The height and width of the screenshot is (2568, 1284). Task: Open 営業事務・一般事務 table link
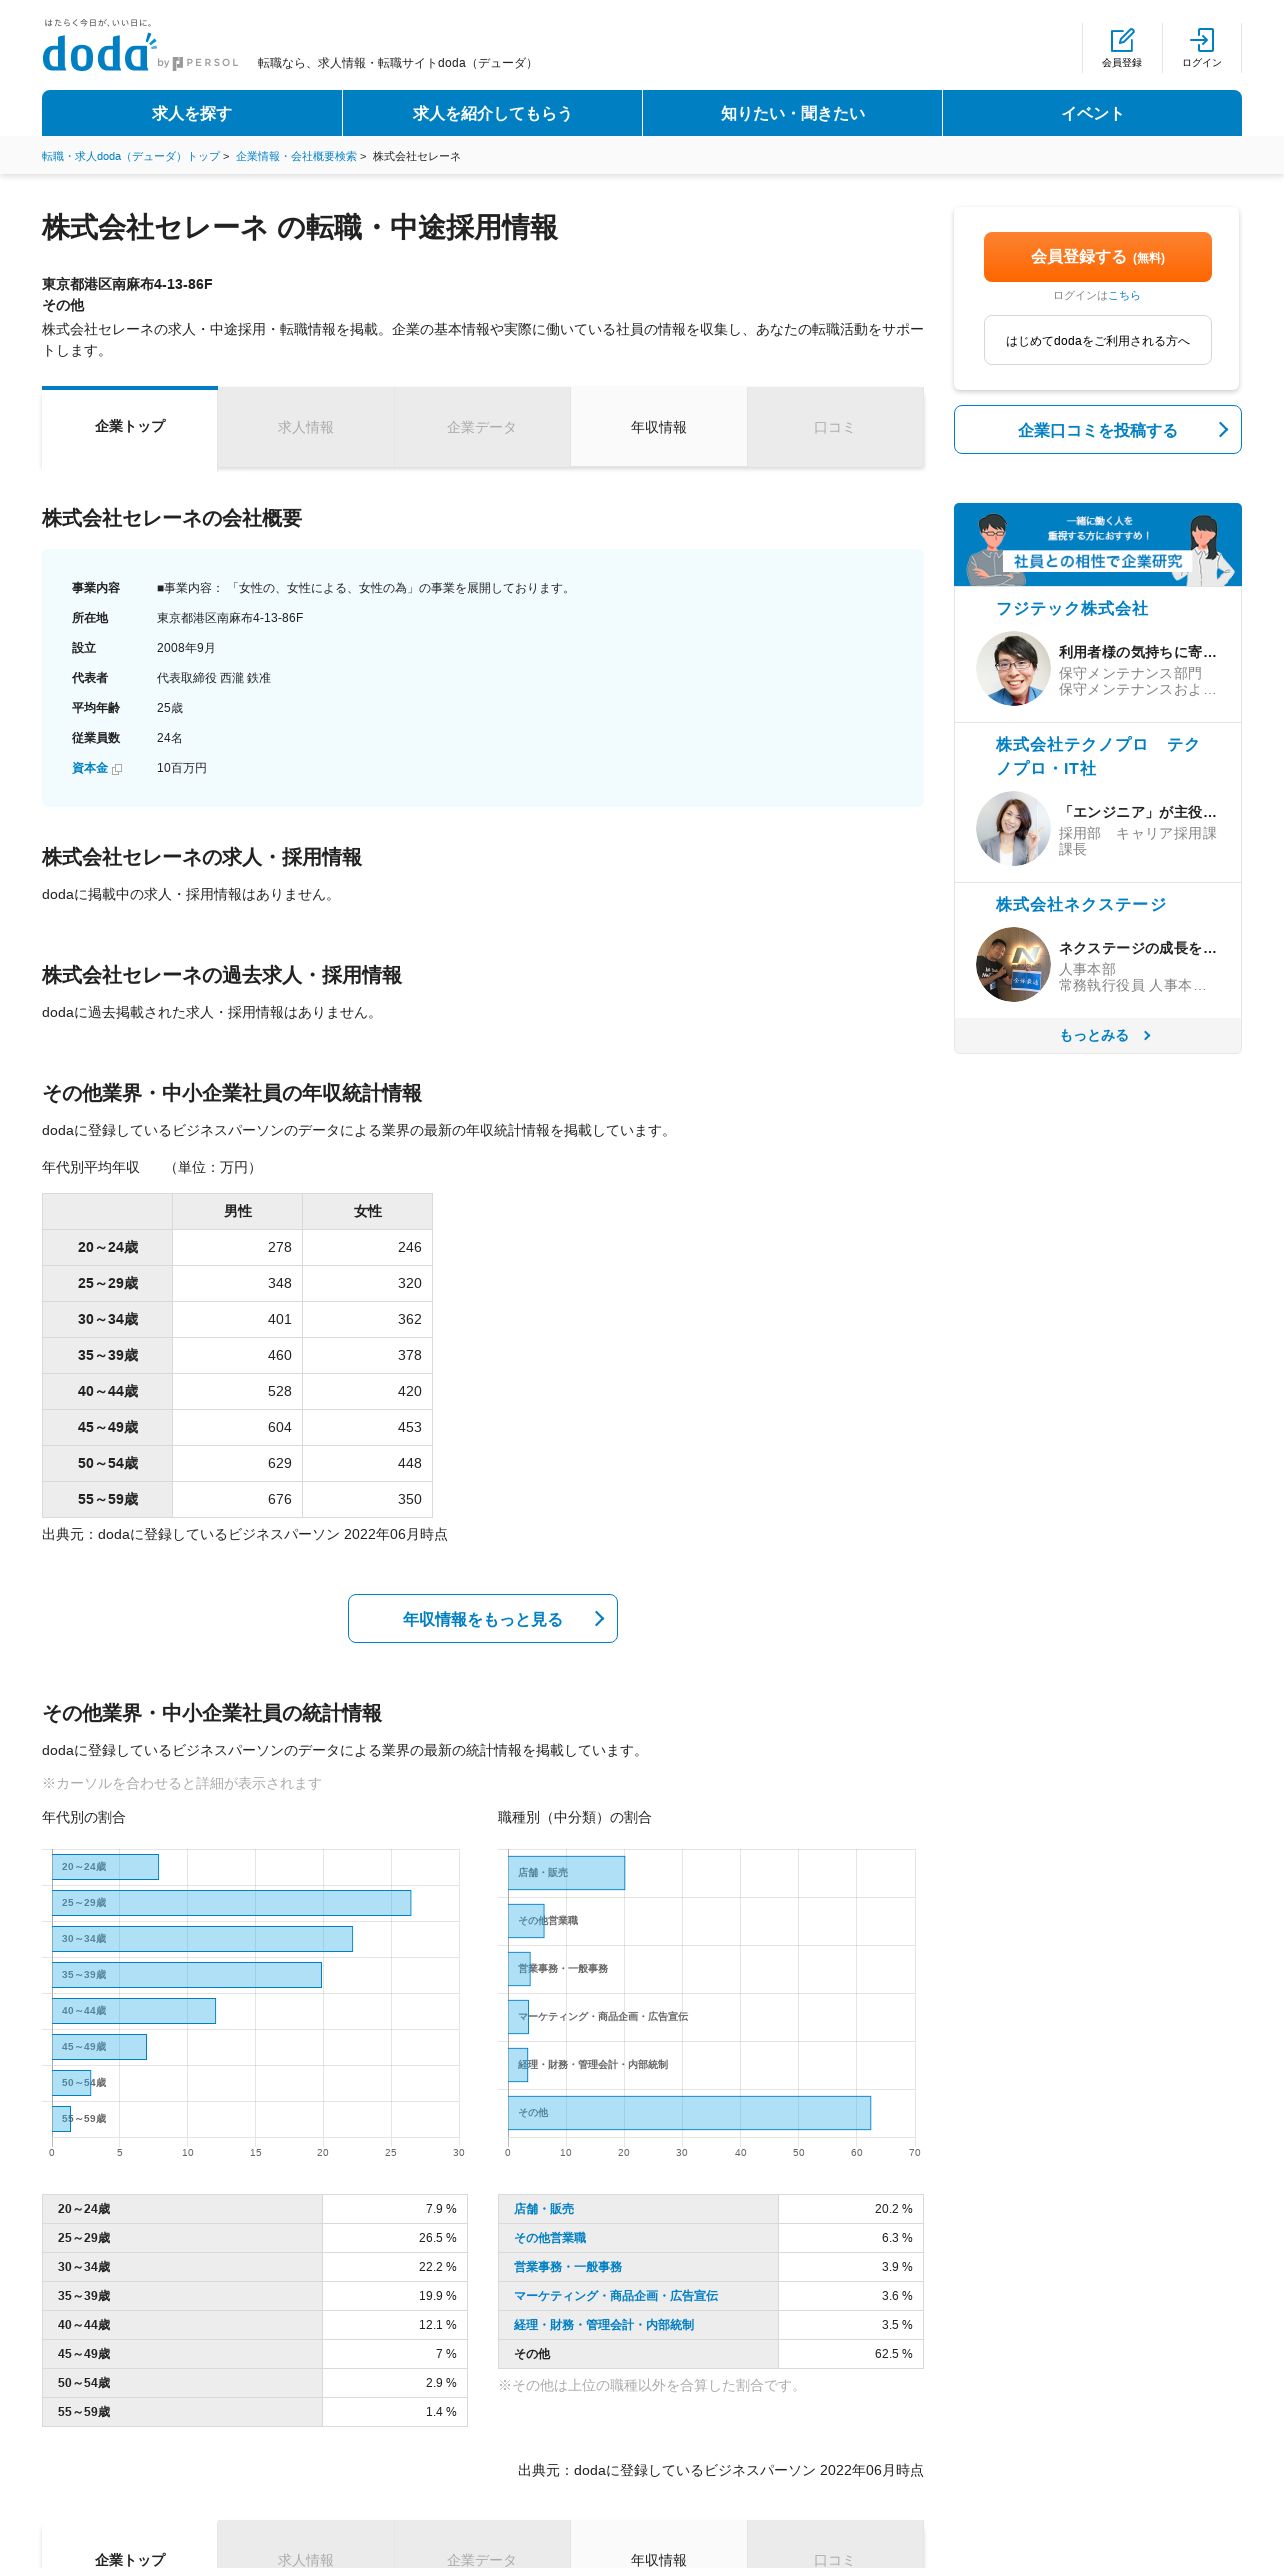[568, 2266]
